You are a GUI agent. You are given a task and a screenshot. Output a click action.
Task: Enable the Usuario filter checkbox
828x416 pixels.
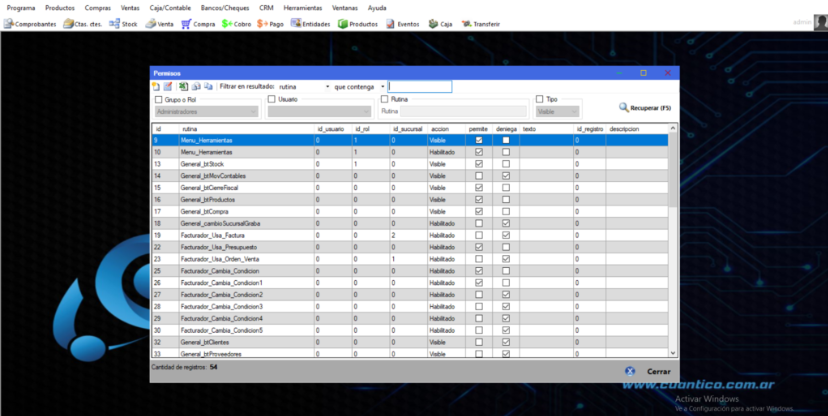coord(272,99)
